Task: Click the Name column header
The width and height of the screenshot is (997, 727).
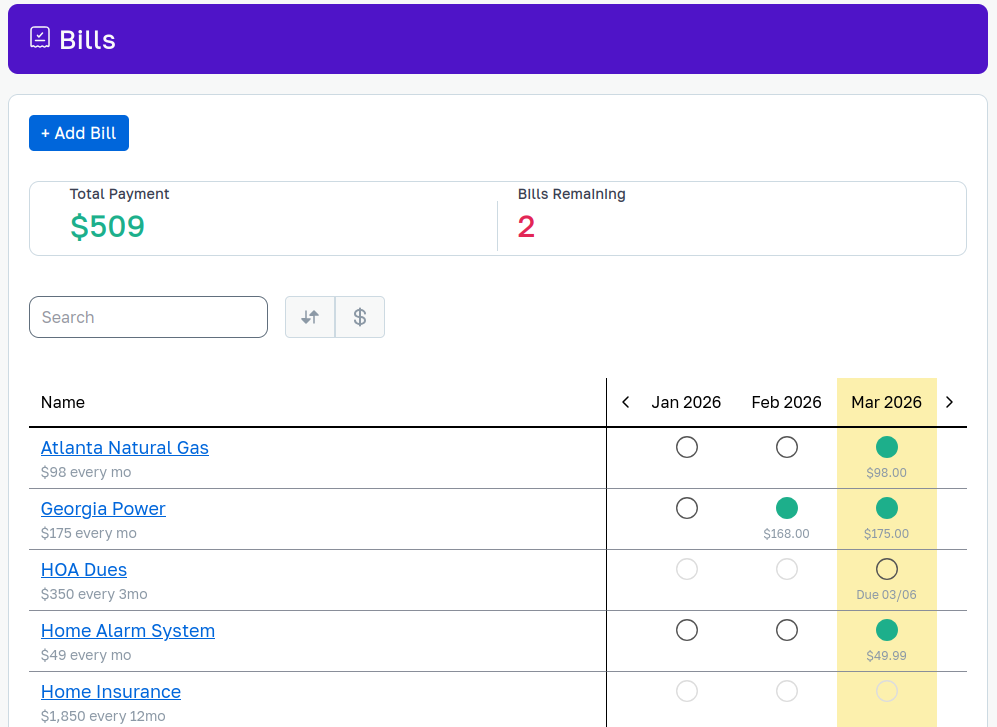Action: tap(62, 402)
